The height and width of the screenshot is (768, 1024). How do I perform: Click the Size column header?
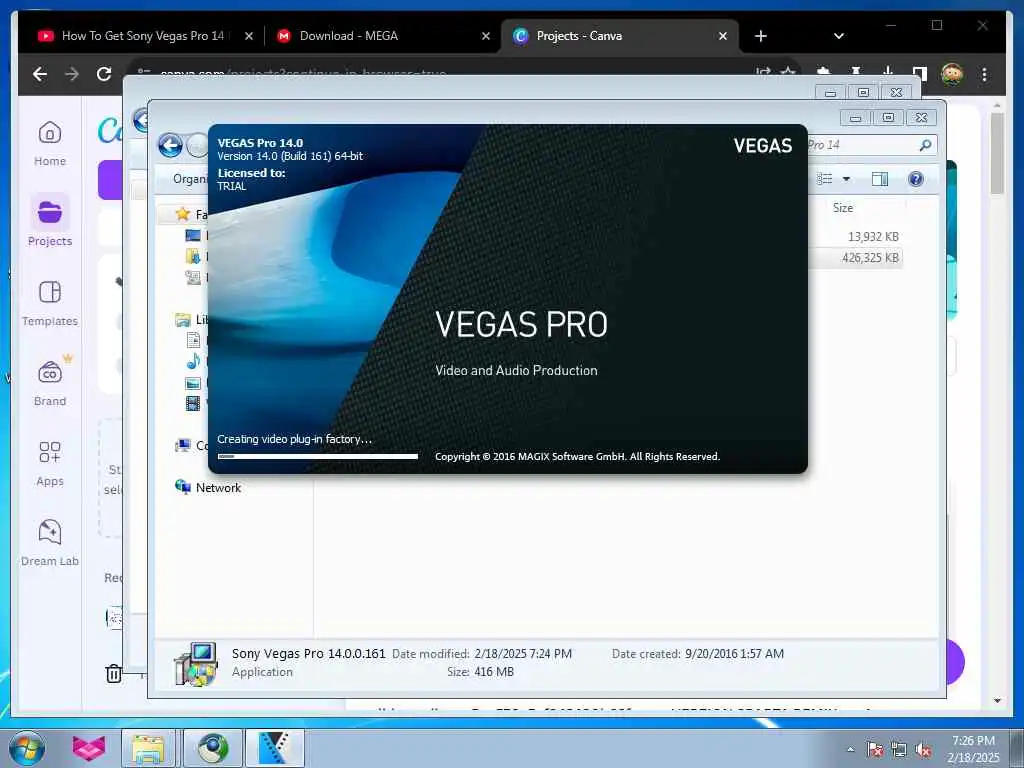(x=842, y=208)
